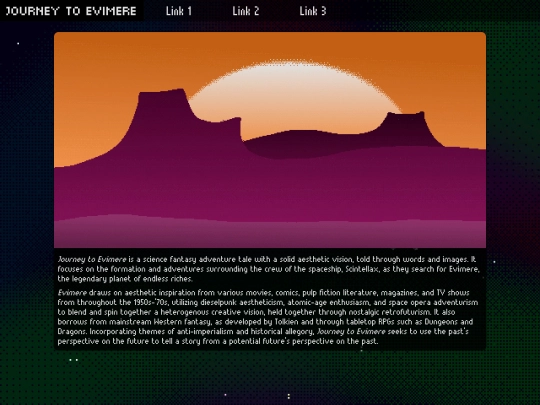Click the desert sunset landscape image
Viewport: 540px width, 405px height.
click(270, 140)
